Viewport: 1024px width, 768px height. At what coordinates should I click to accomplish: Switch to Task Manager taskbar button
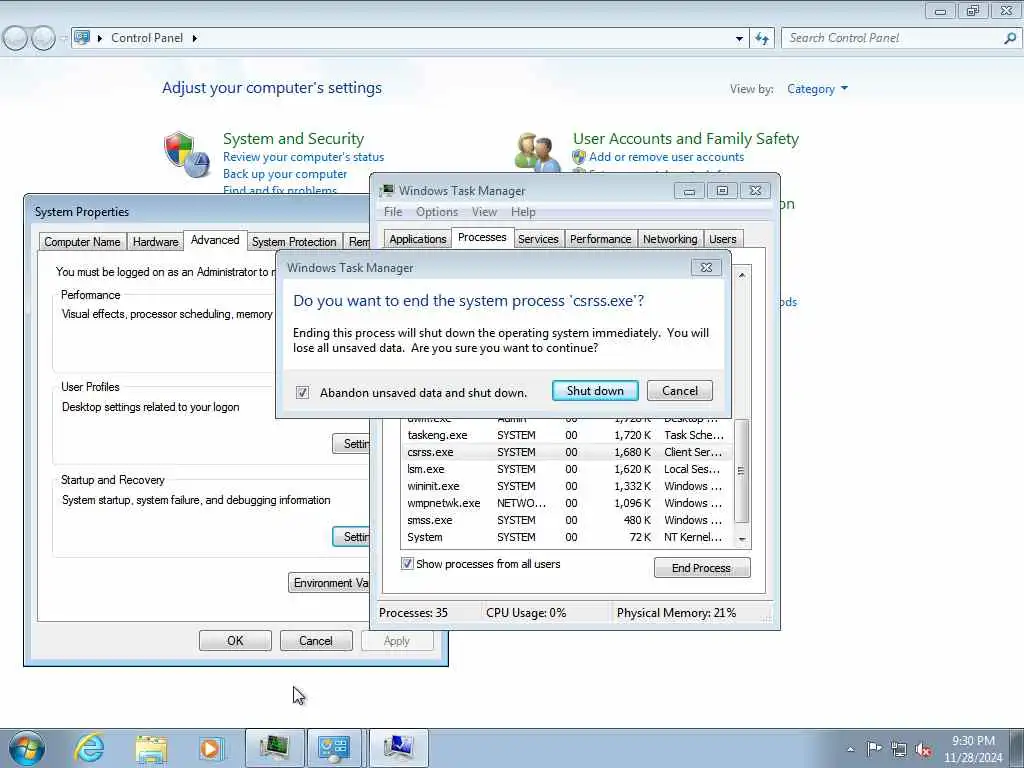[274, 748]
